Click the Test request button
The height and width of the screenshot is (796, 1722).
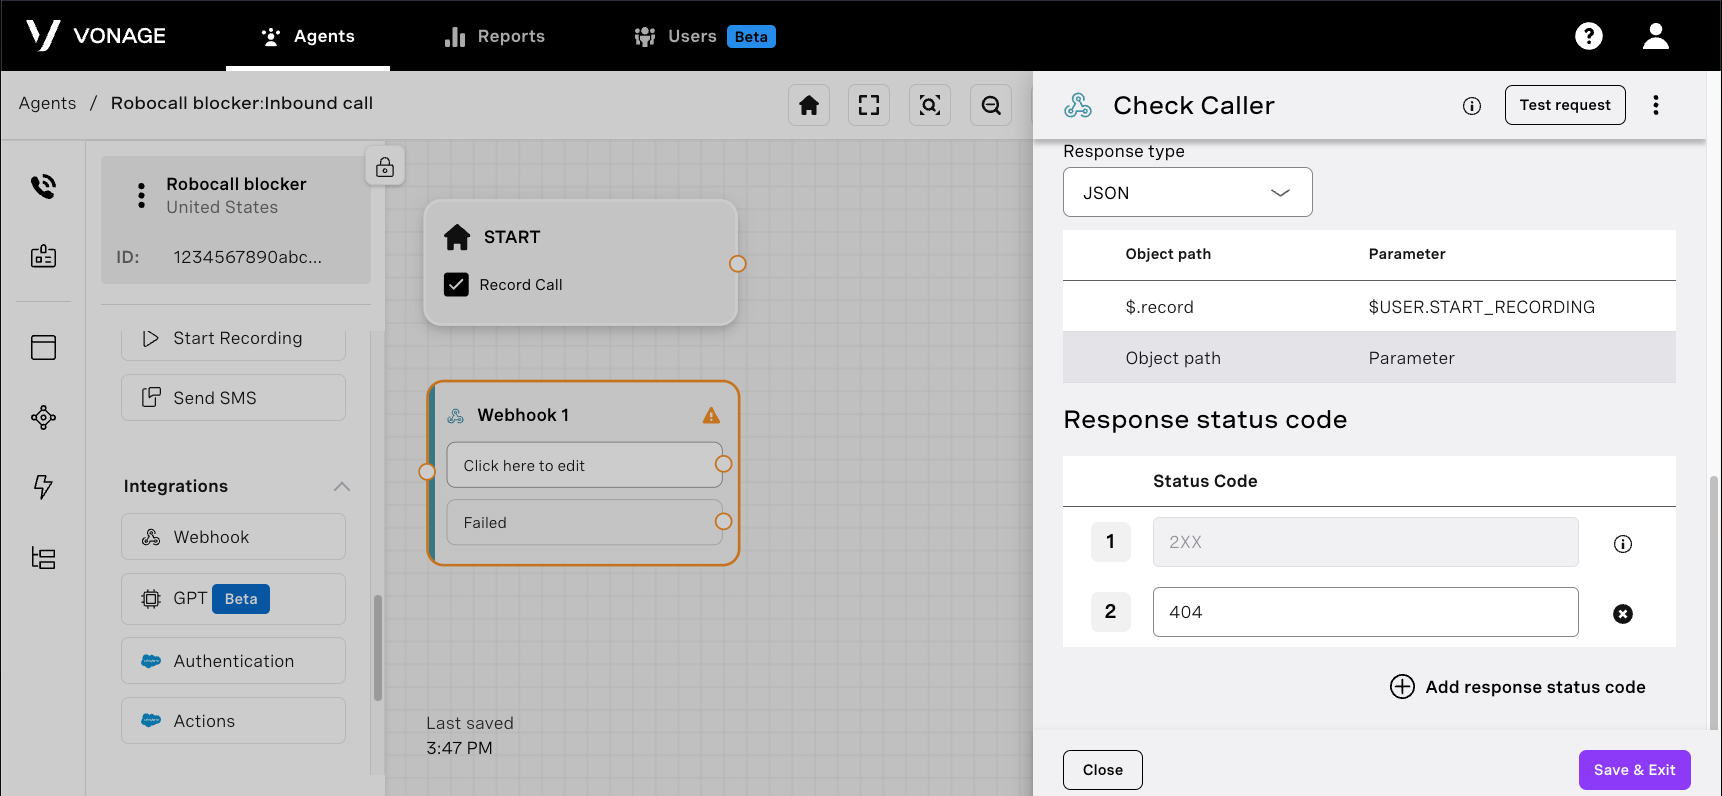coord(1565,105)
